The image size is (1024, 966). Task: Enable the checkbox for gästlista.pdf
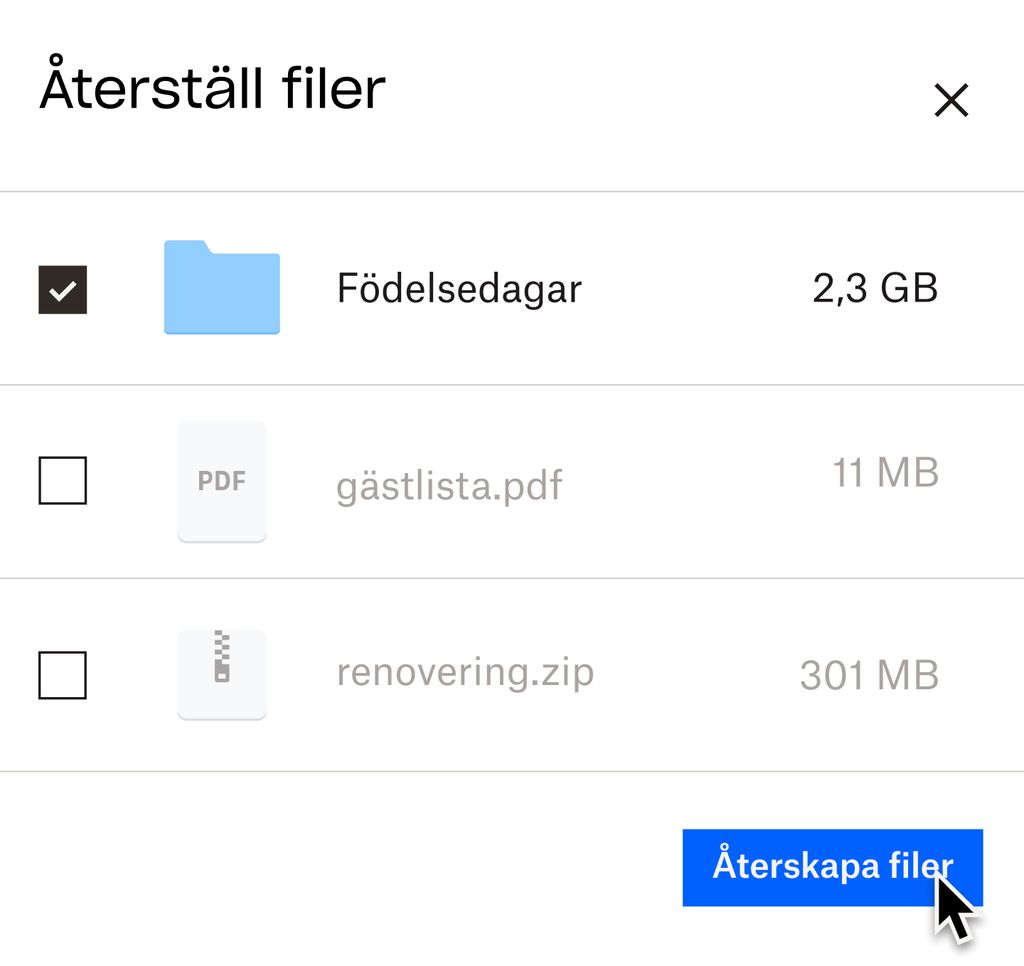(x=62, y=481)
